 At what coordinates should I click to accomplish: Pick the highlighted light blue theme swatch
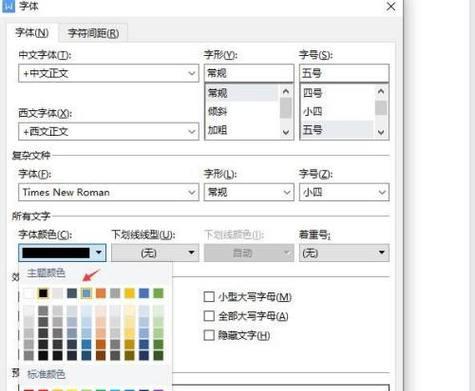(86, 293)
